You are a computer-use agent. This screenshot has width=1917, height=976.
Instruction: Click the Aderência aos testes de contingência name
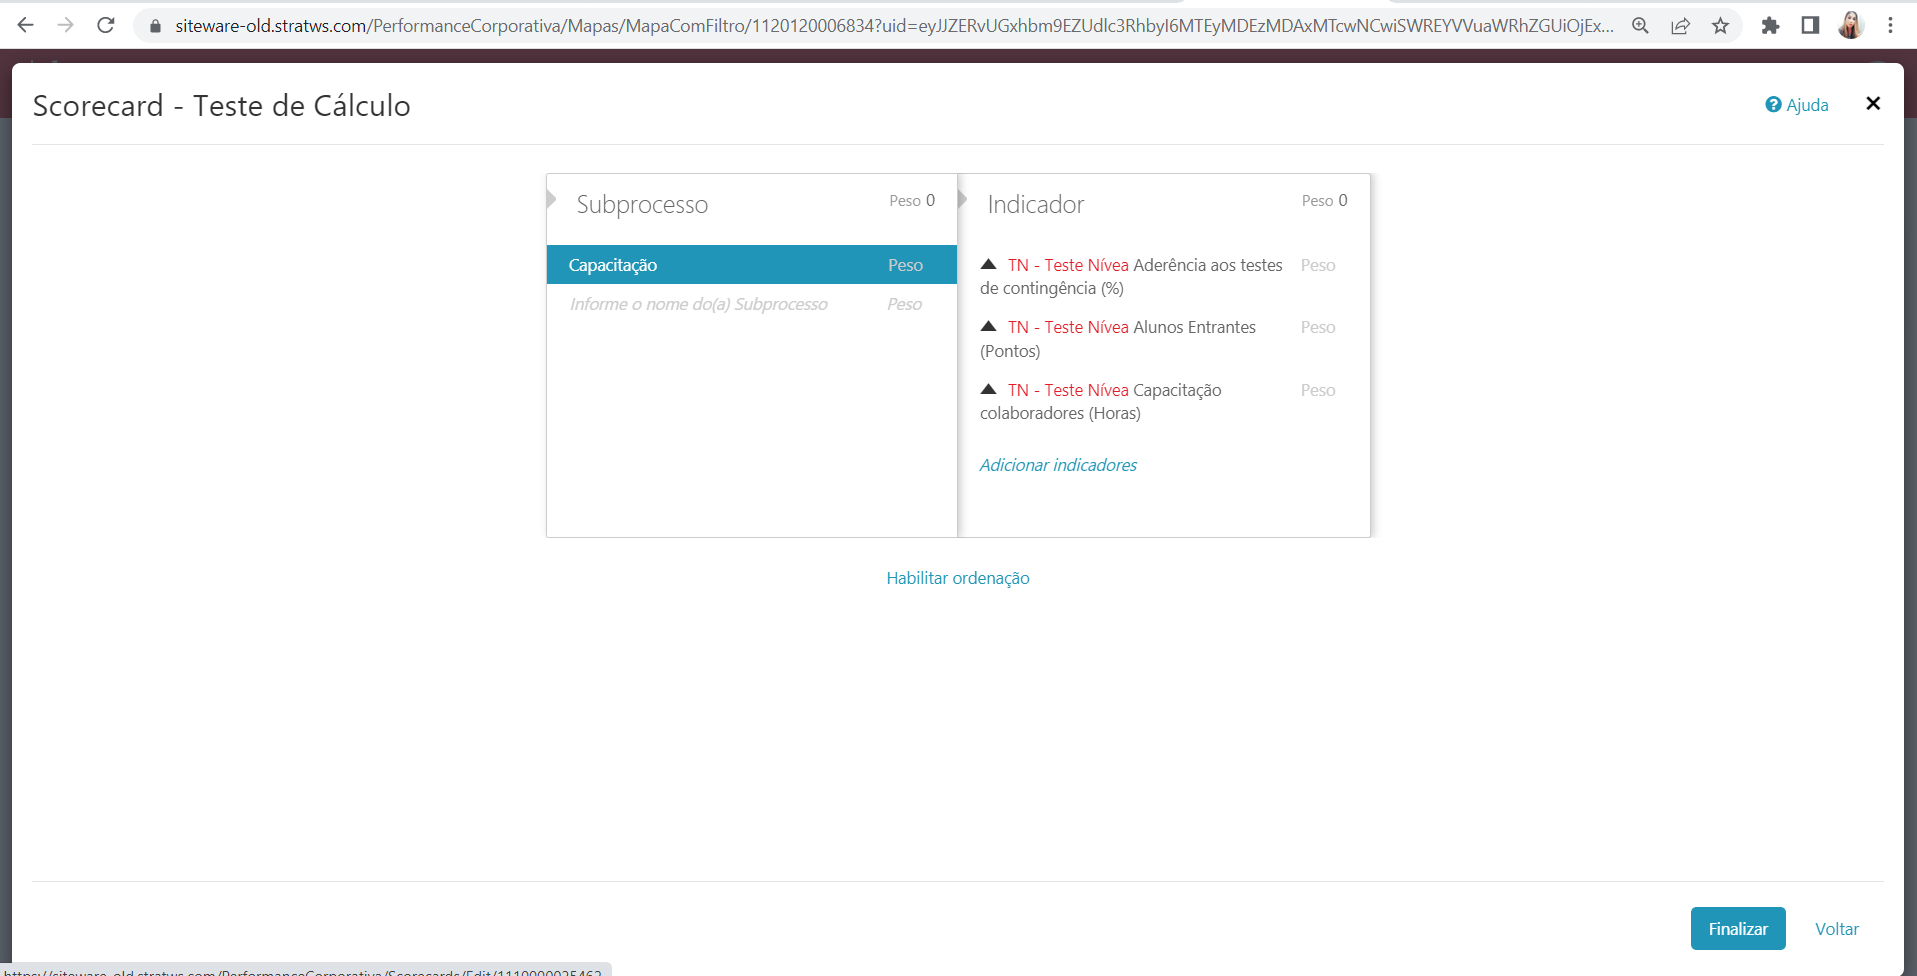tap(1131, 277)
